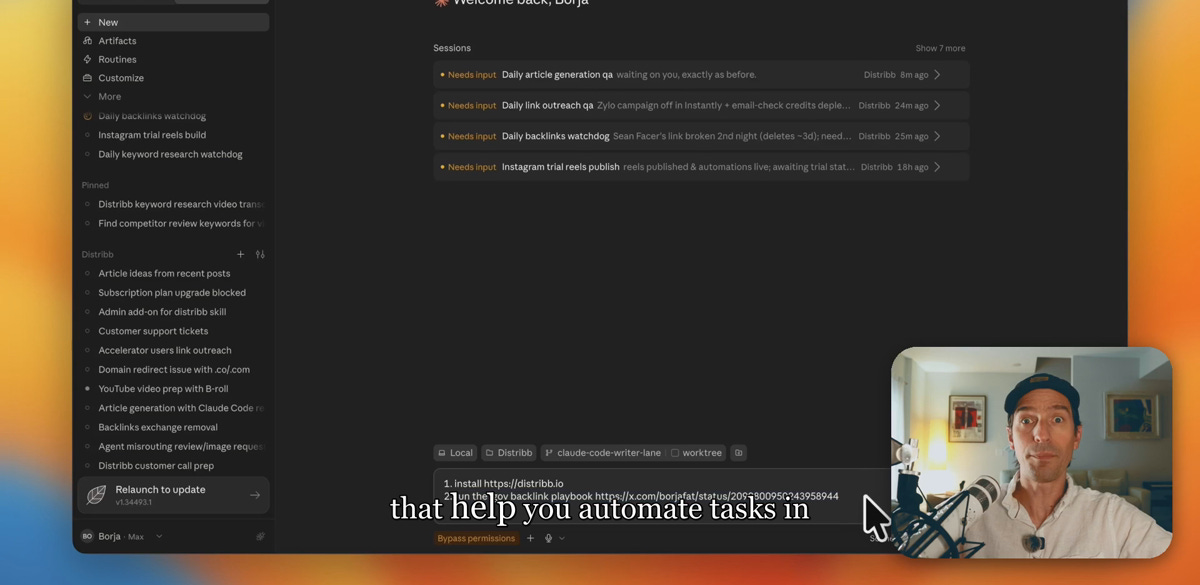
Task: Expand the Borja Max account menu
Action: 159,537
